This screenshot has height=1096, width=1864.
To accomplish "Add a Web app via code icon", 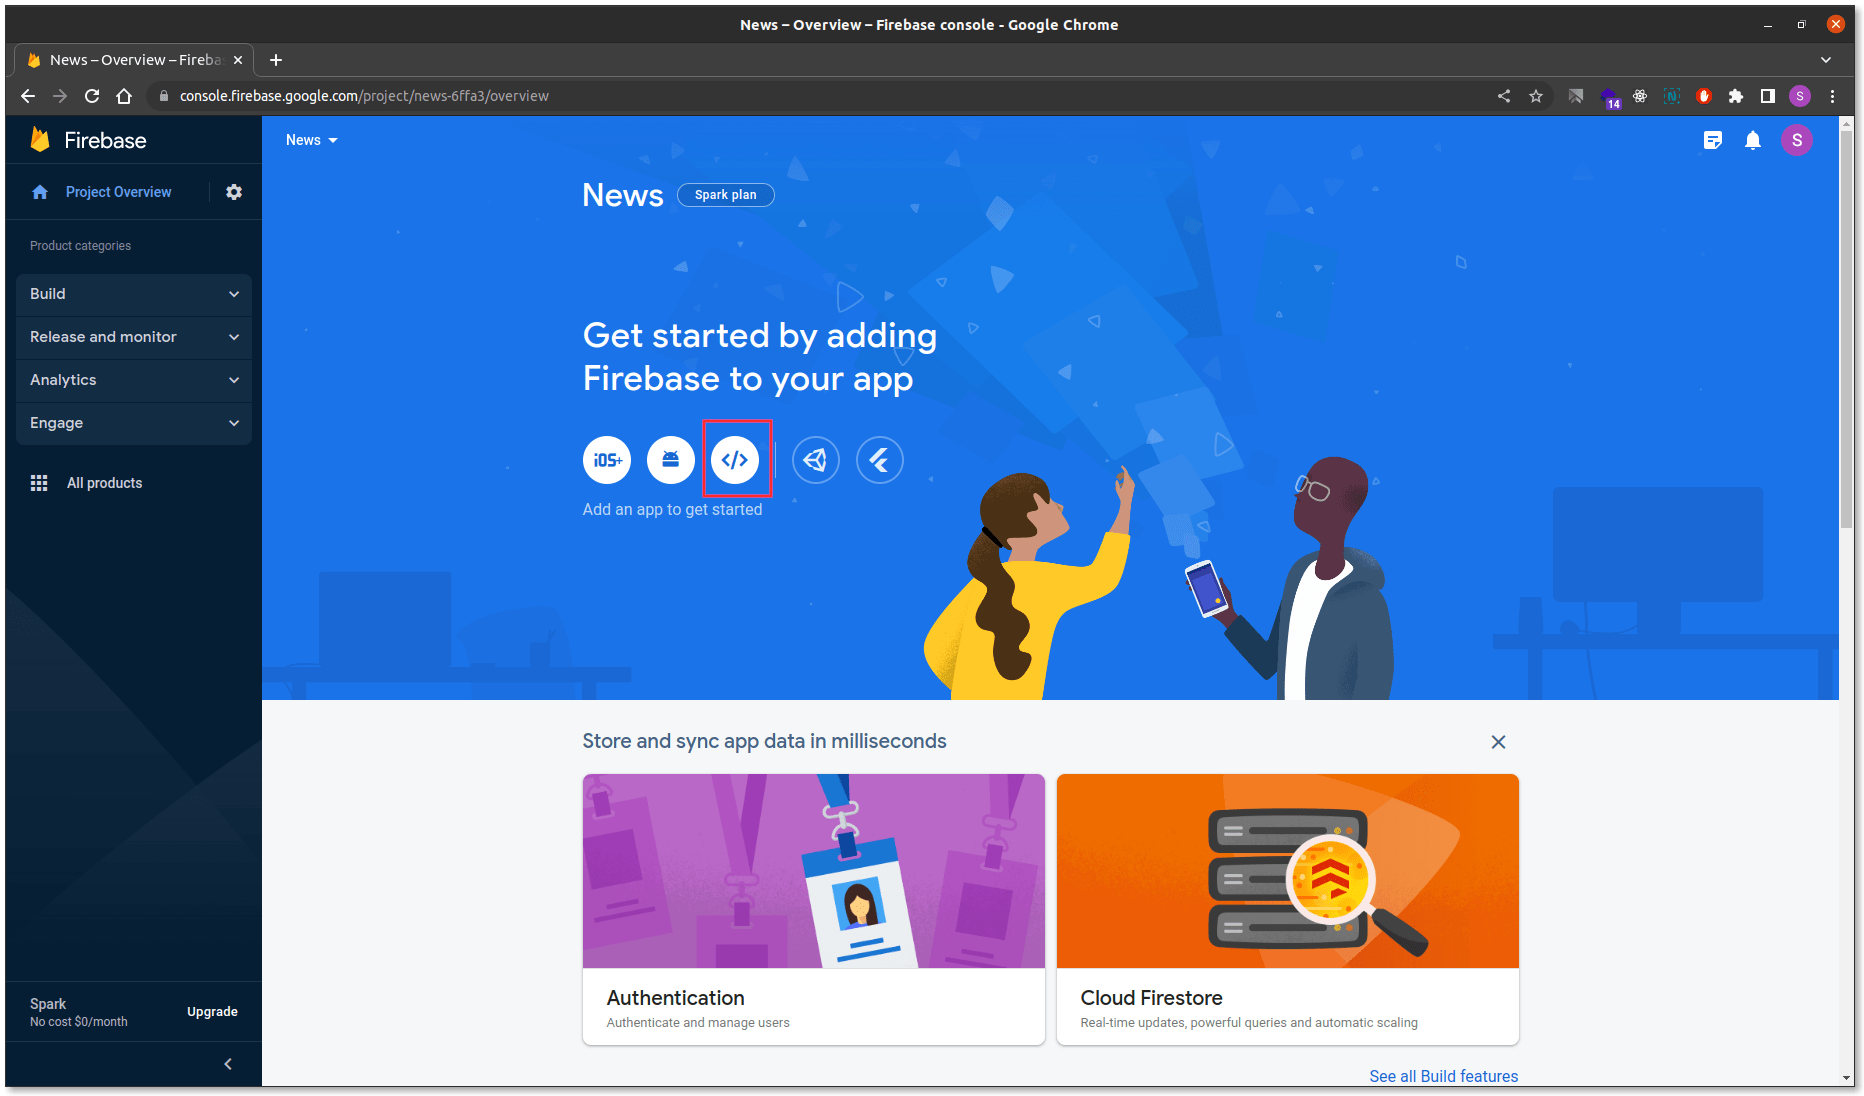I will 735,460.
